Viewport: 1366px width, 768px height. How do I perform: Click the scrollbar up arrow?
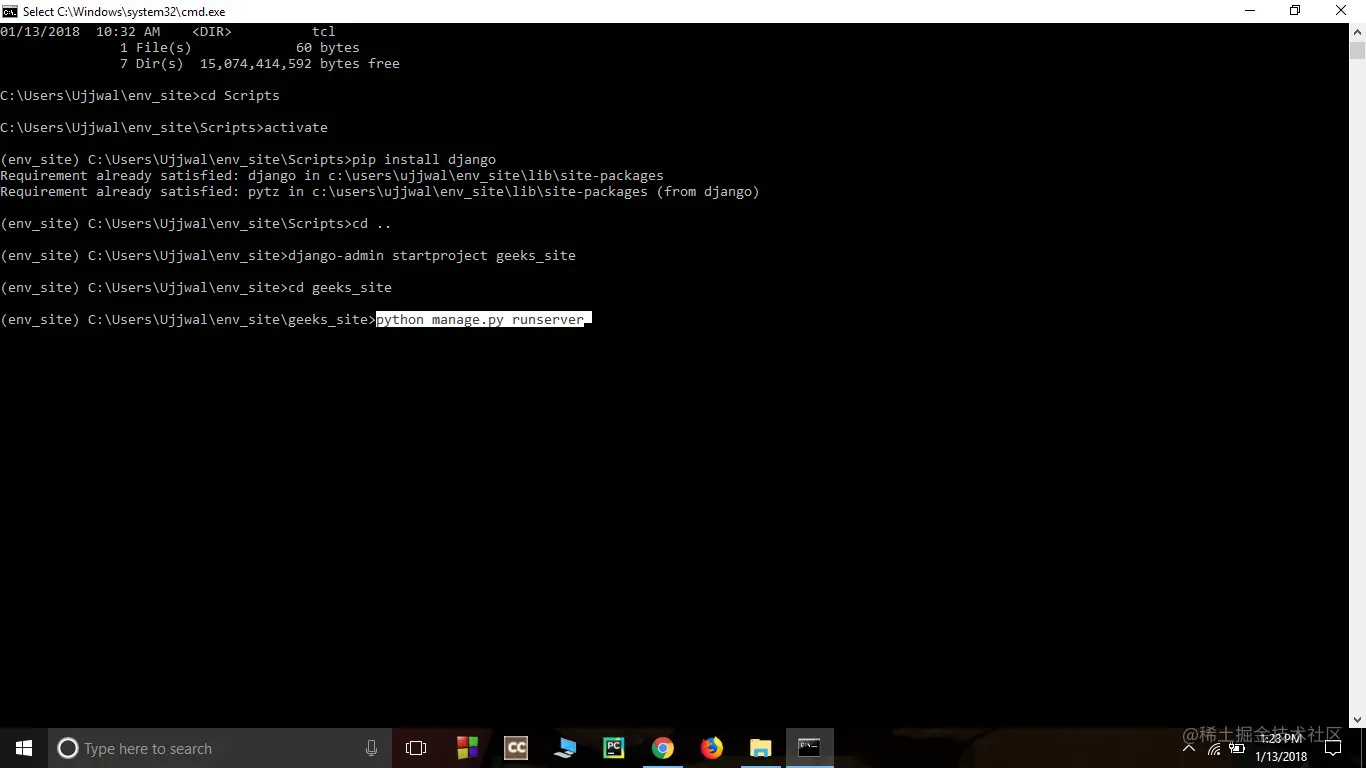click(1357, 32)
